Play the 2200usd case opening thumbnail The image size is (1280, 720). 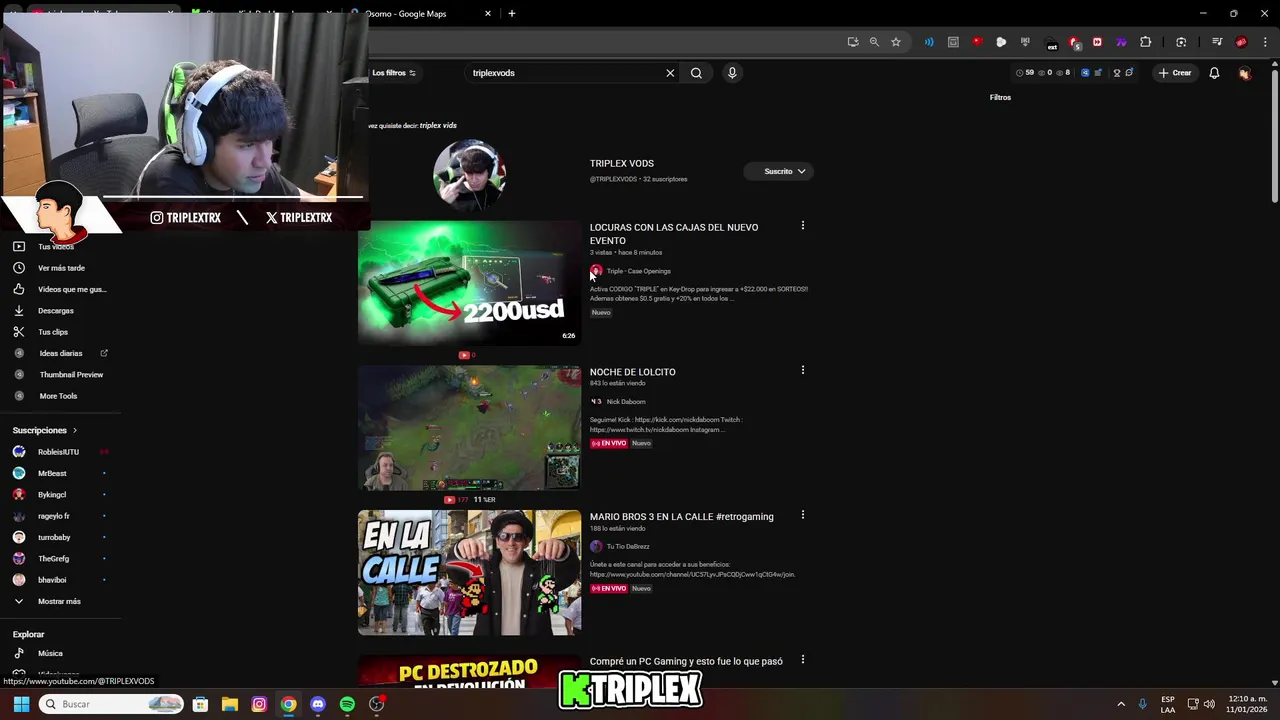(x=469, y=282)
